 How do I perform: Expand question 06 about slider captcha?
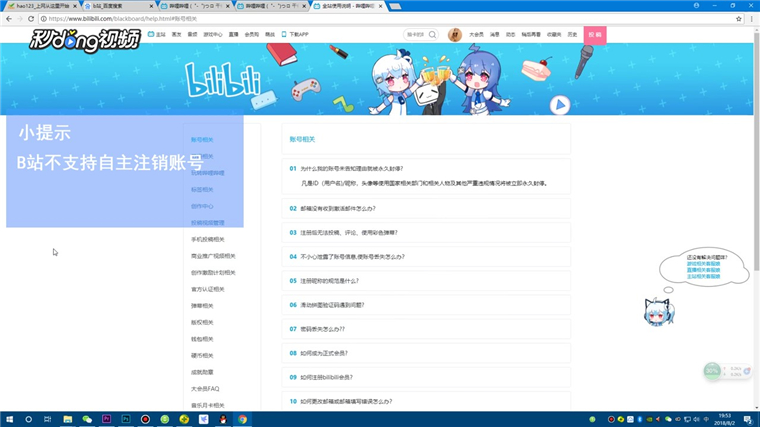[426, 305]
